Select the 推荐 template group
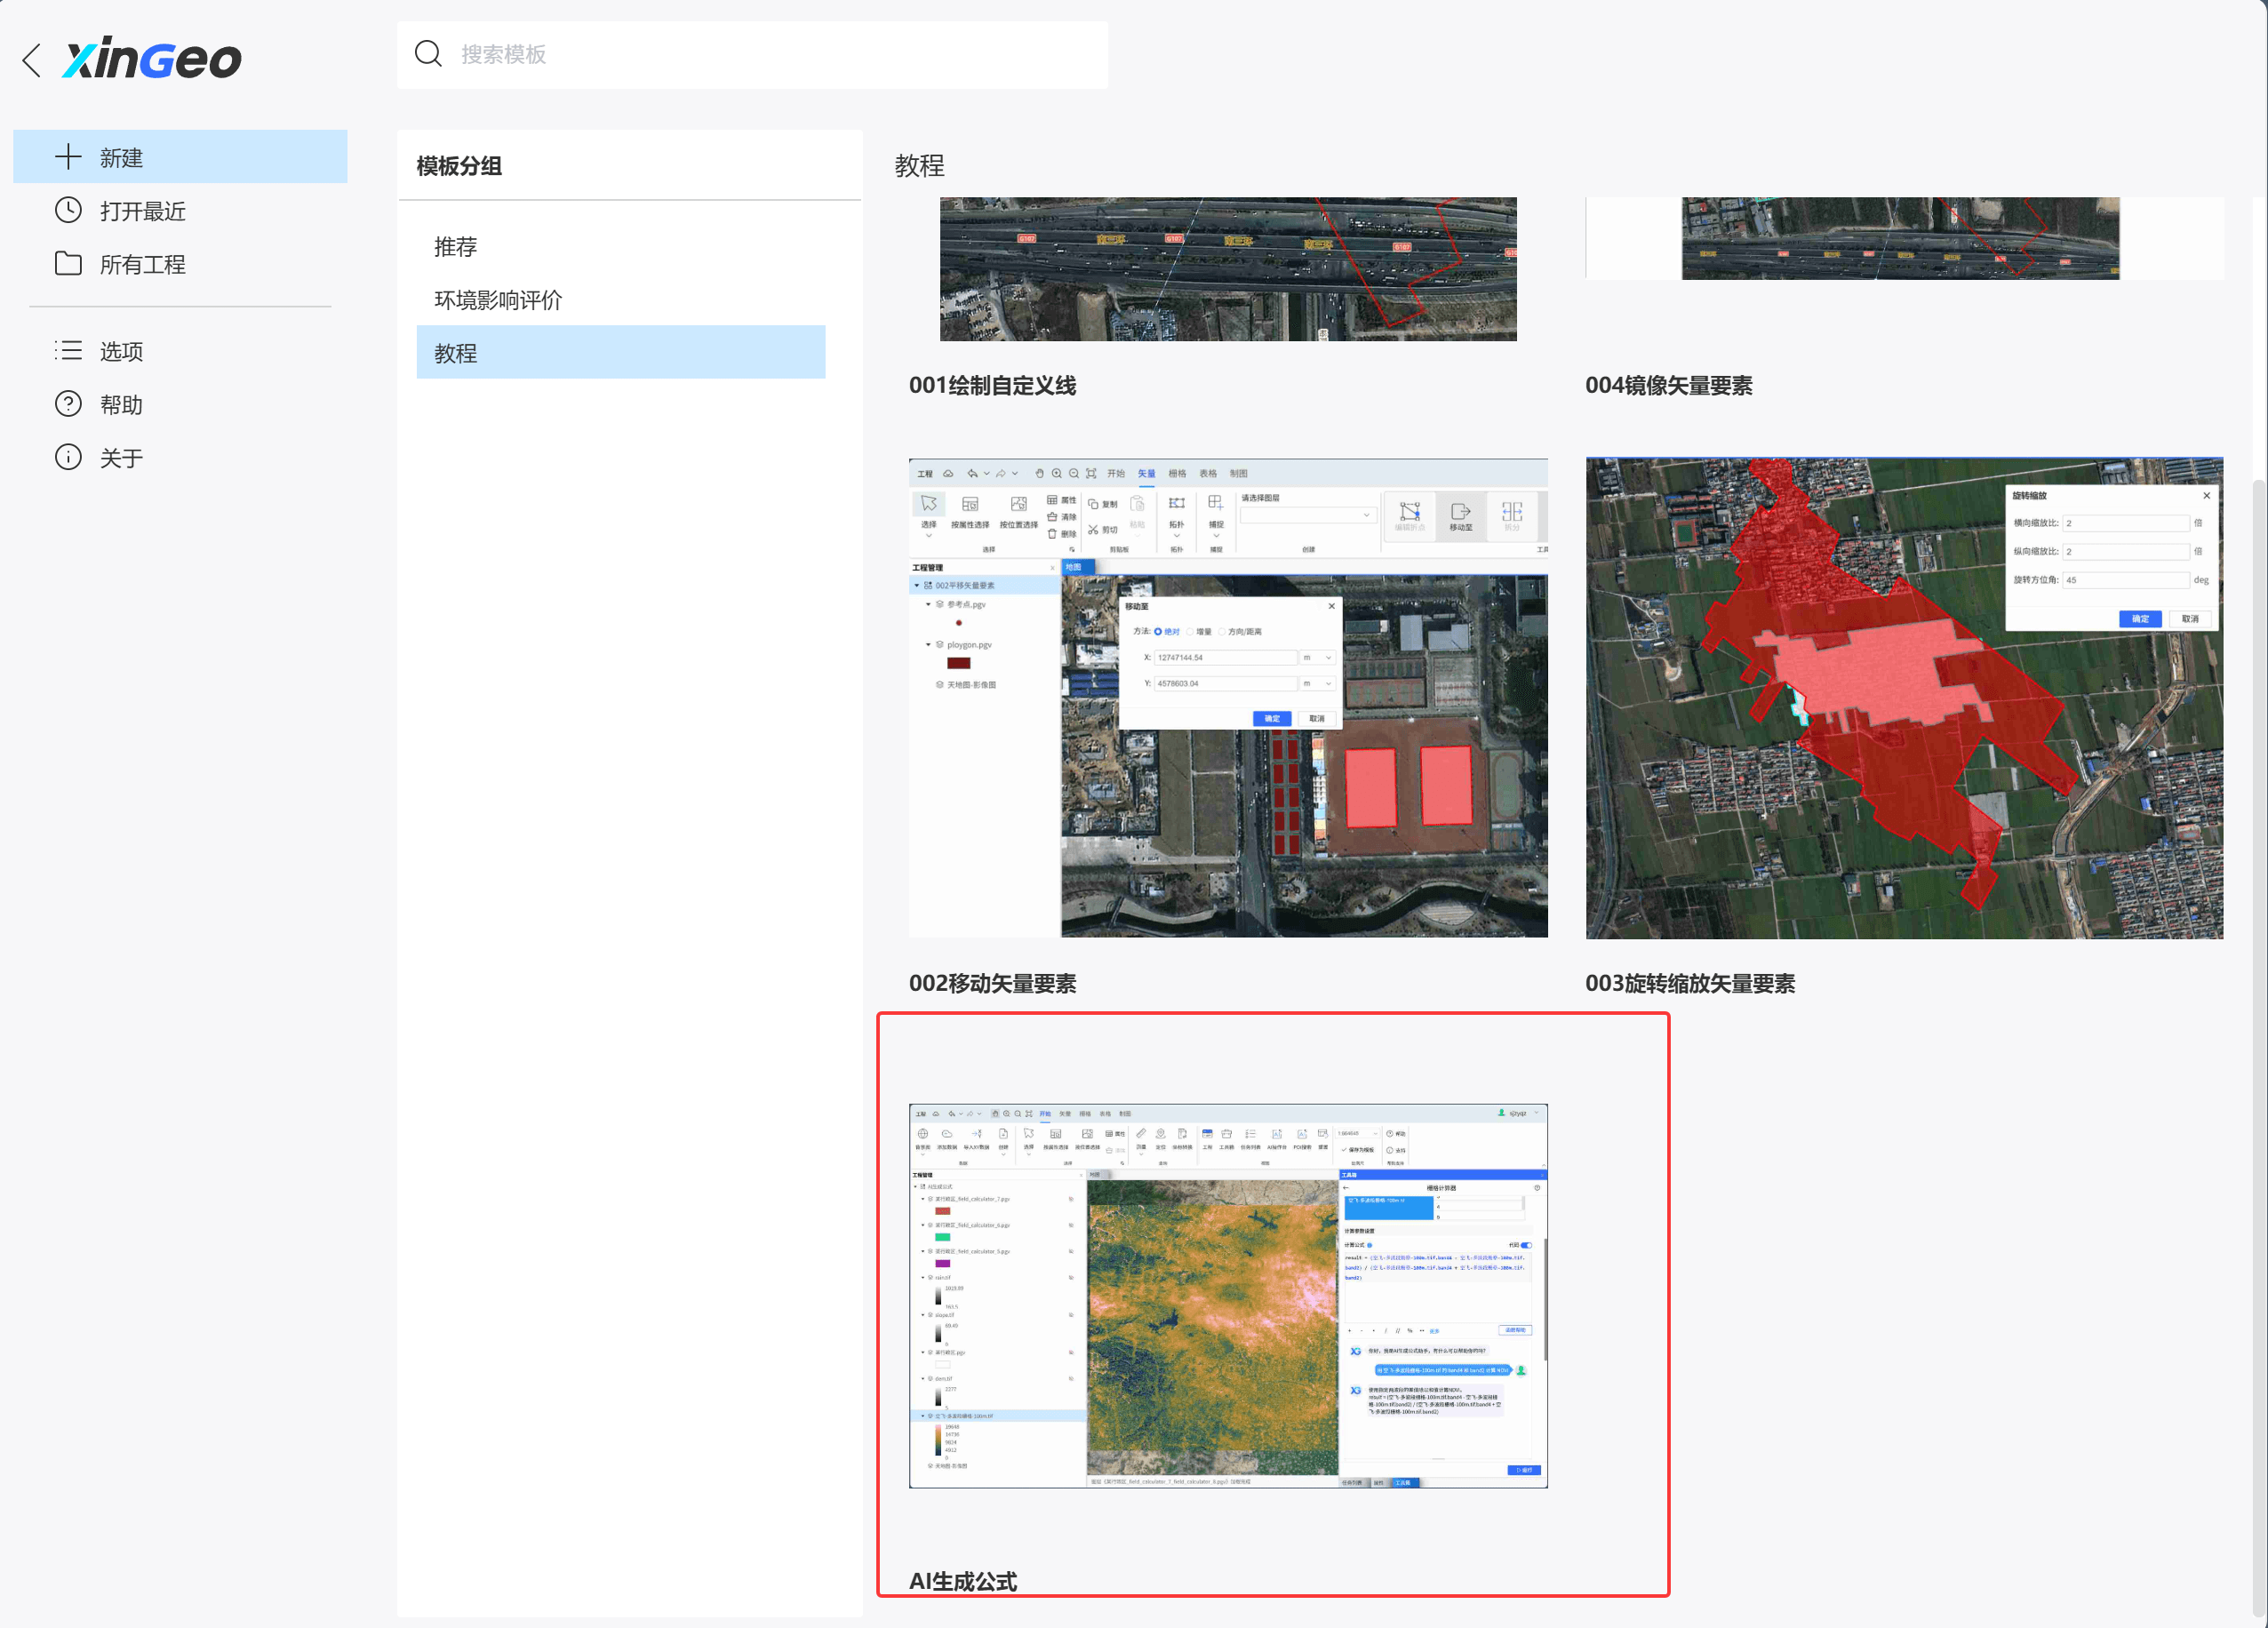2268x1628 pixels. point(455,247)
